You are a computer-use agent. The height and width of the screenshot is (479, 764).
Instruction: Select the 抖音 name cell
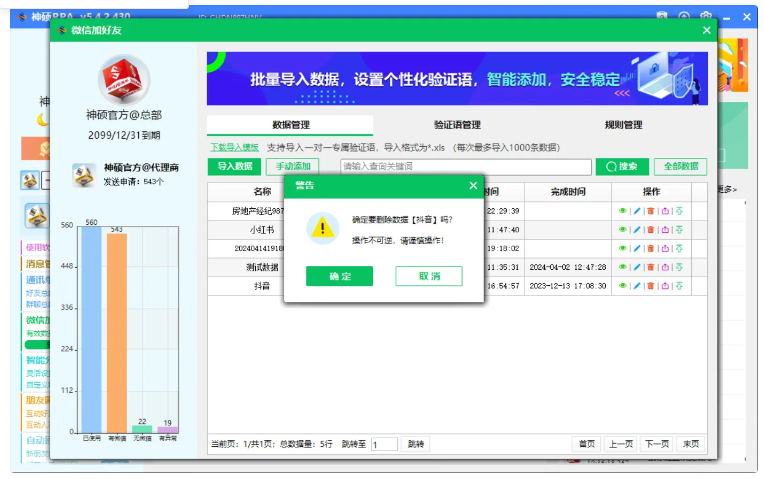262,286
